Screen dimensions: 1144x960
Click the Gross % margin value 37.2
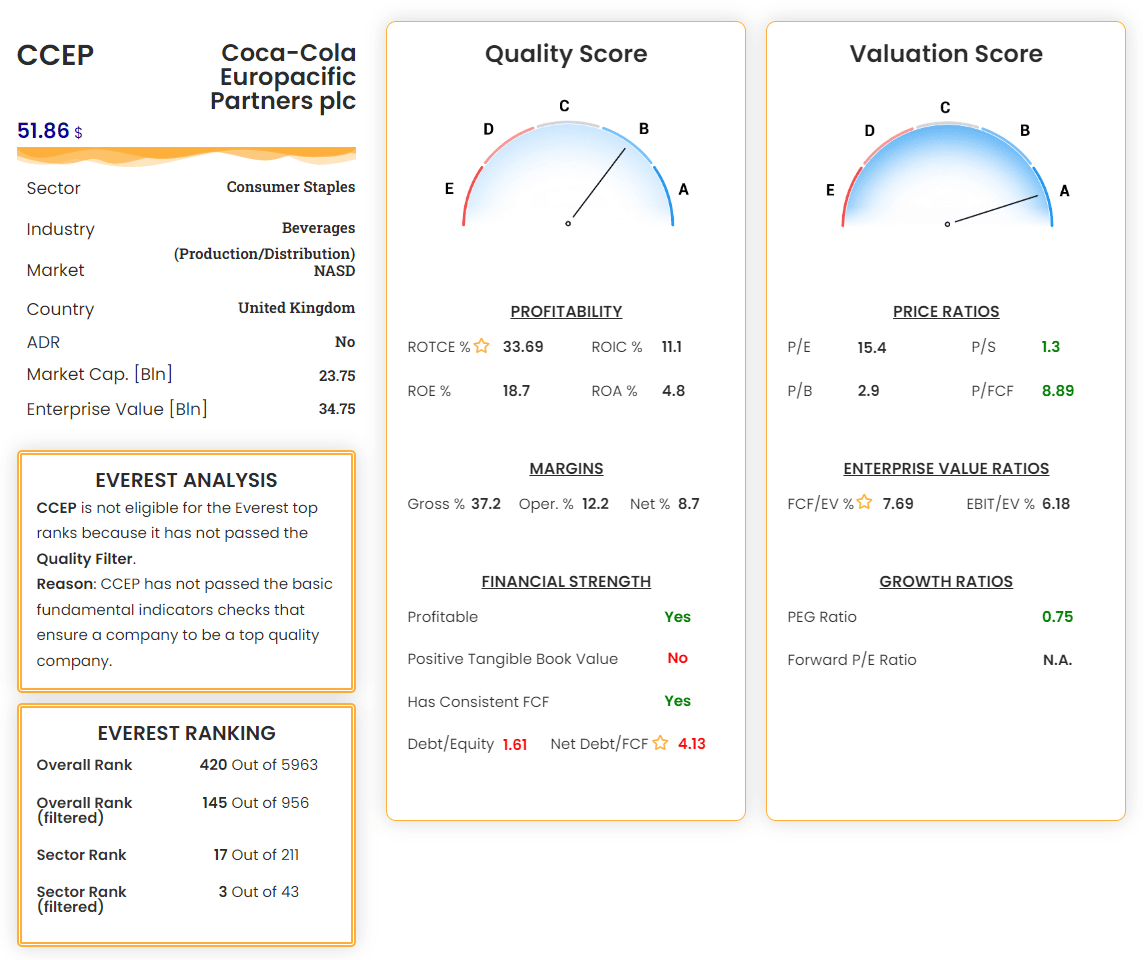tap(486, 503)
